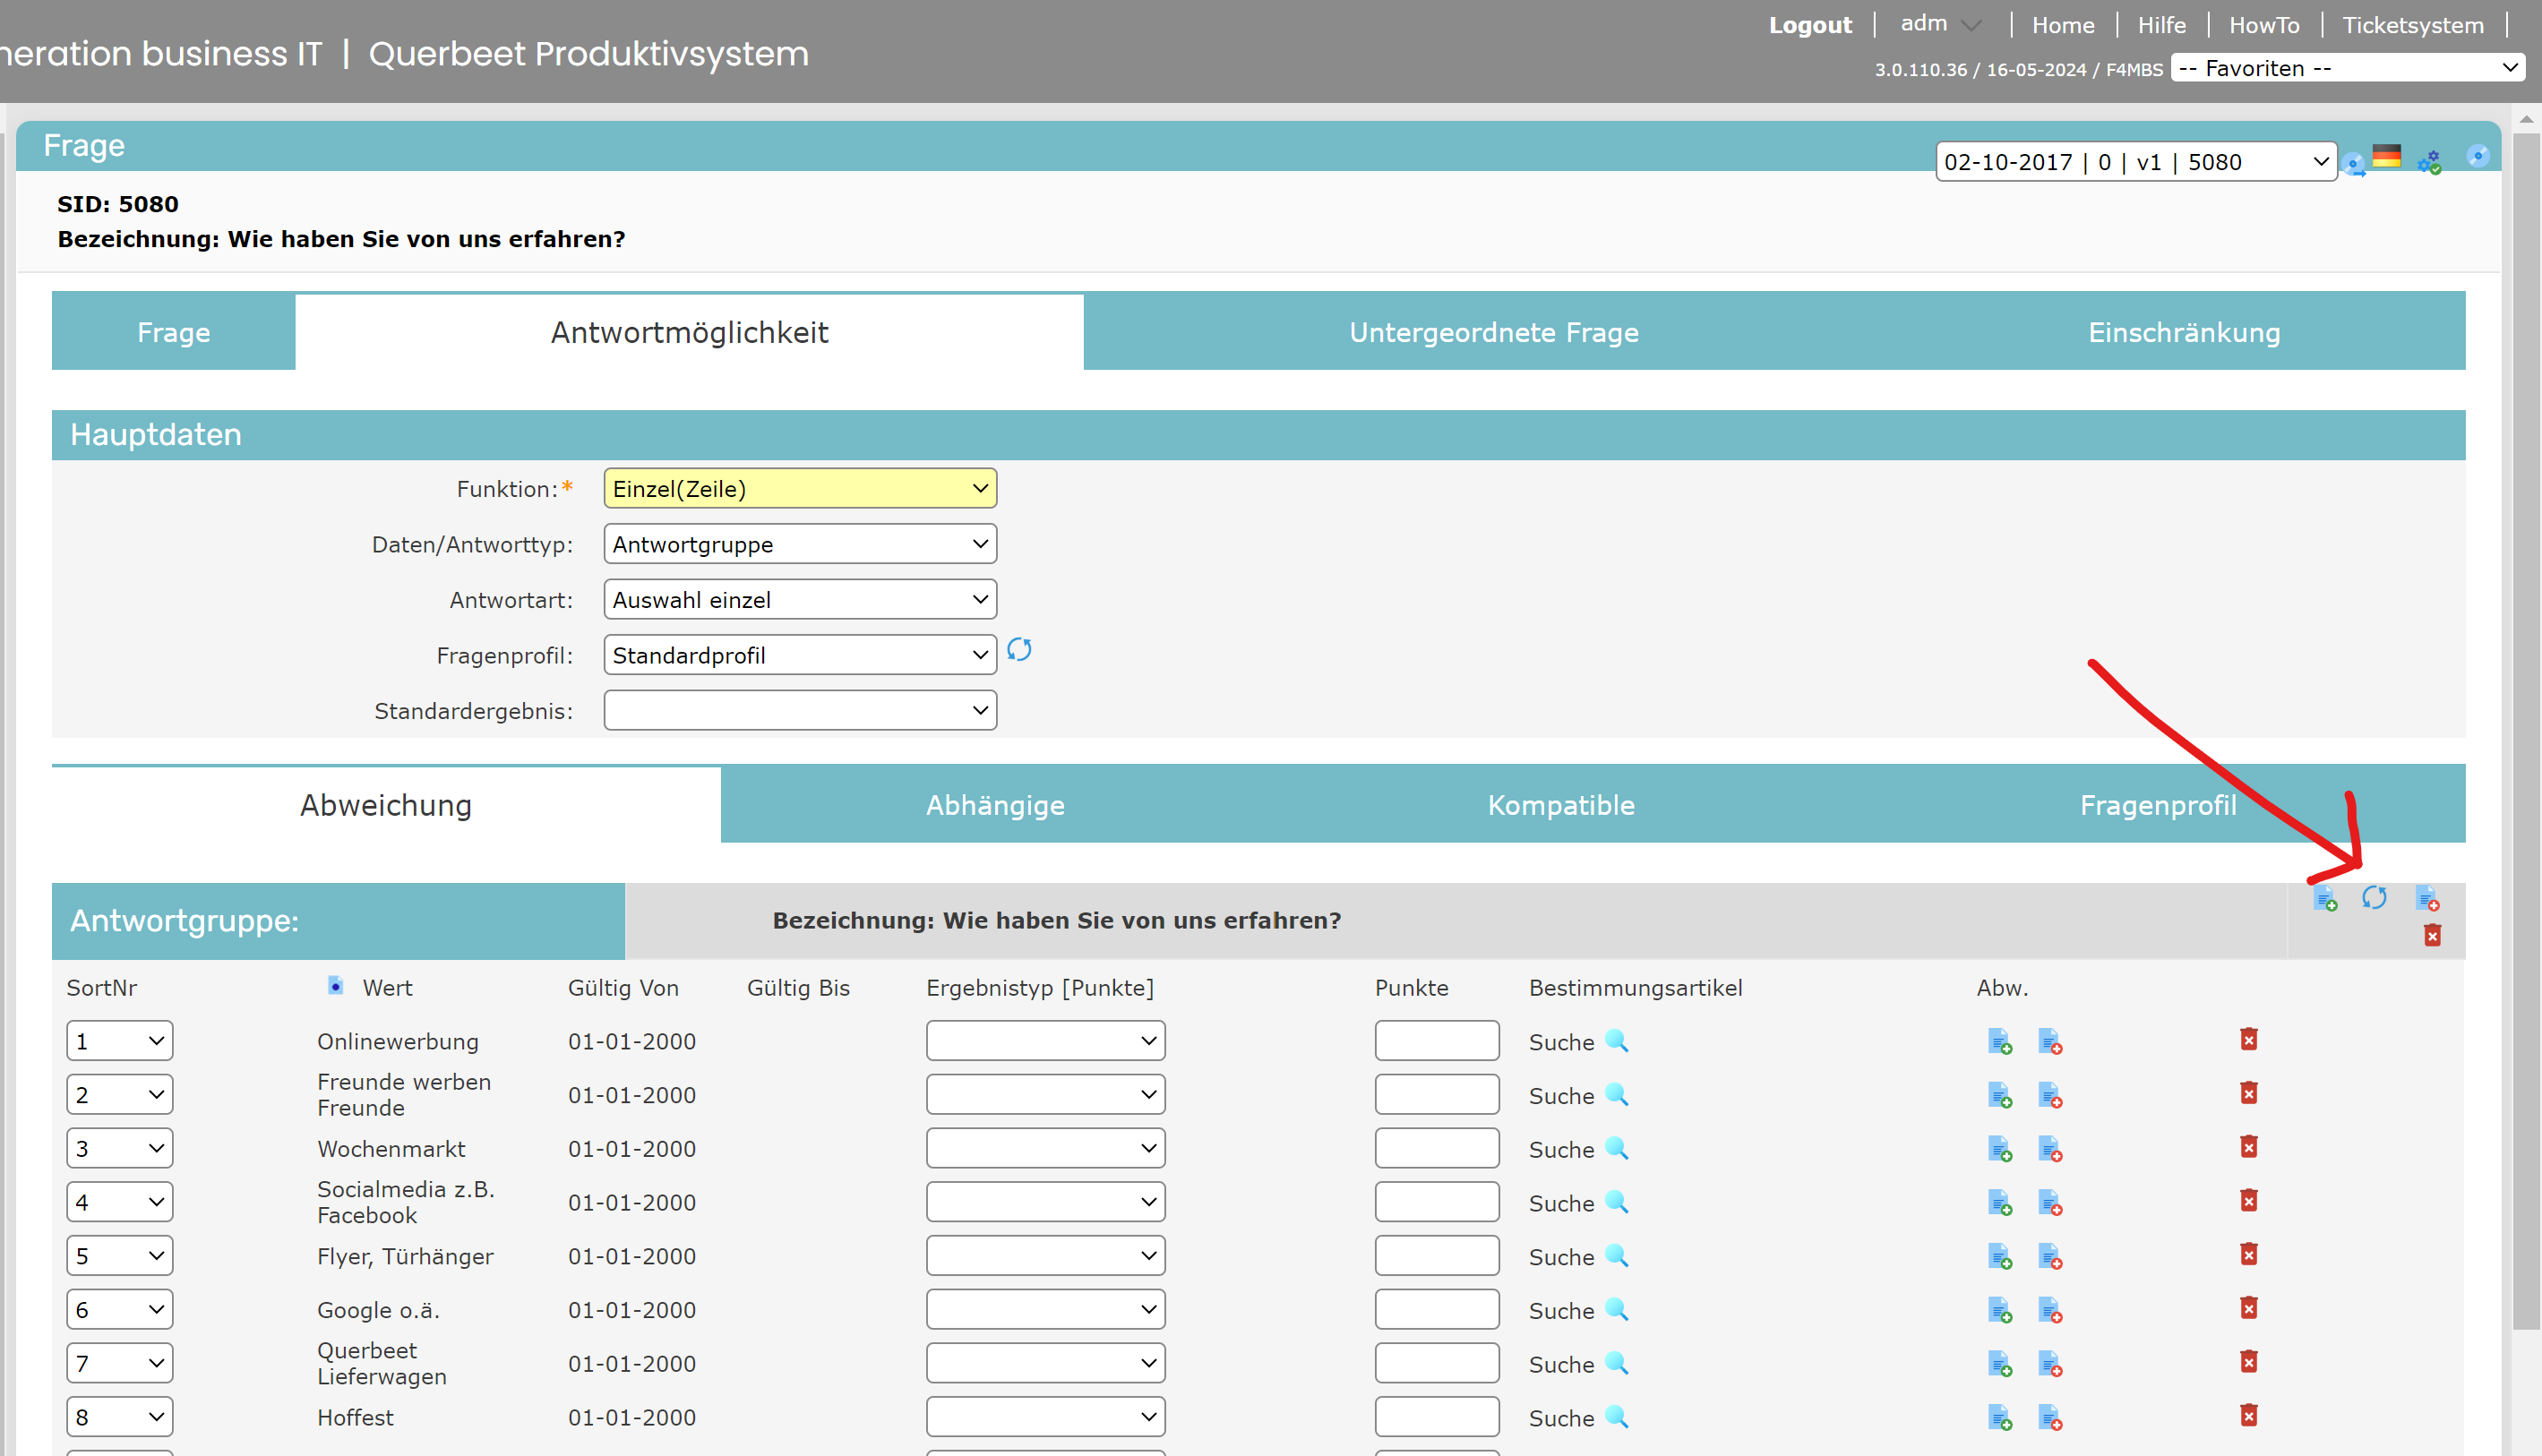Click the gears icon with the green checkmark
The image size is (2542, 1456).
(x=2430, y=161)
